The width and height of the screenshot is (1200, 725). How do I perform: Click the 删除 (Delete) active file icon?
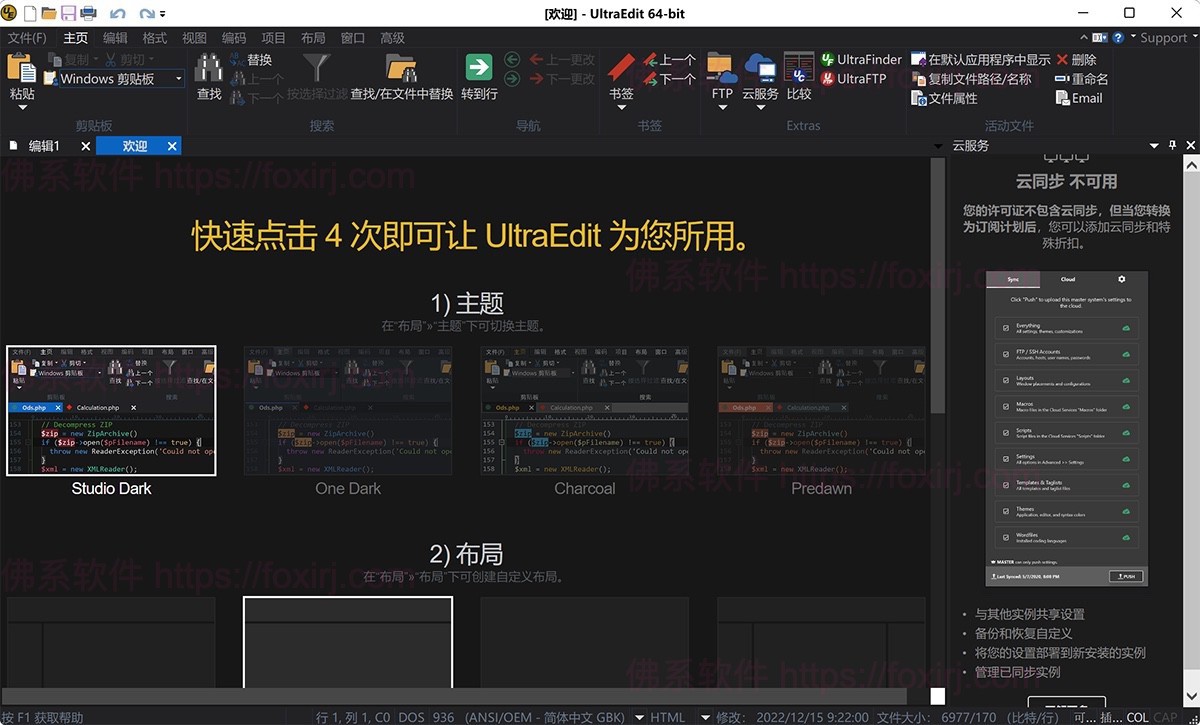click(x=1062, y=59)
